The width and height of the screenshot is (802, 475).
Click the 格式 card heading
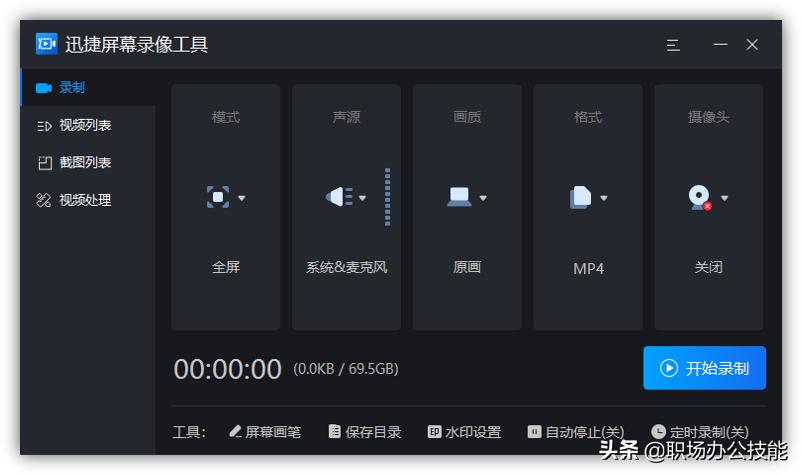(x=588, y=117)
